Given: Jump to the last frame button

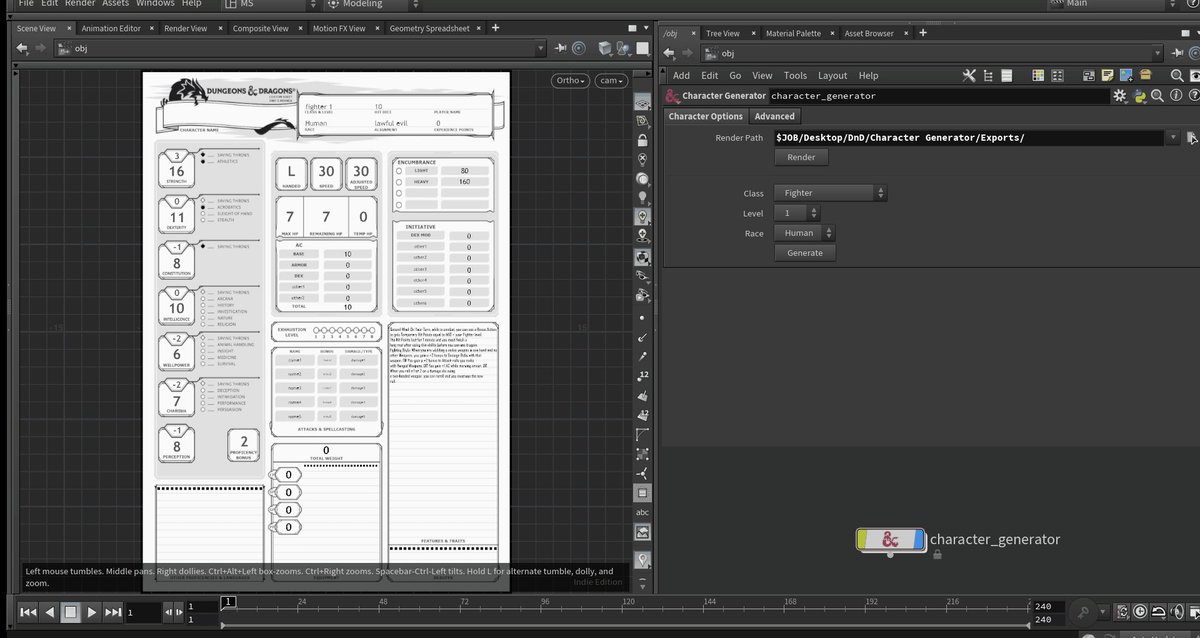Looking at the screenshot, I should [x=113, y=611].
